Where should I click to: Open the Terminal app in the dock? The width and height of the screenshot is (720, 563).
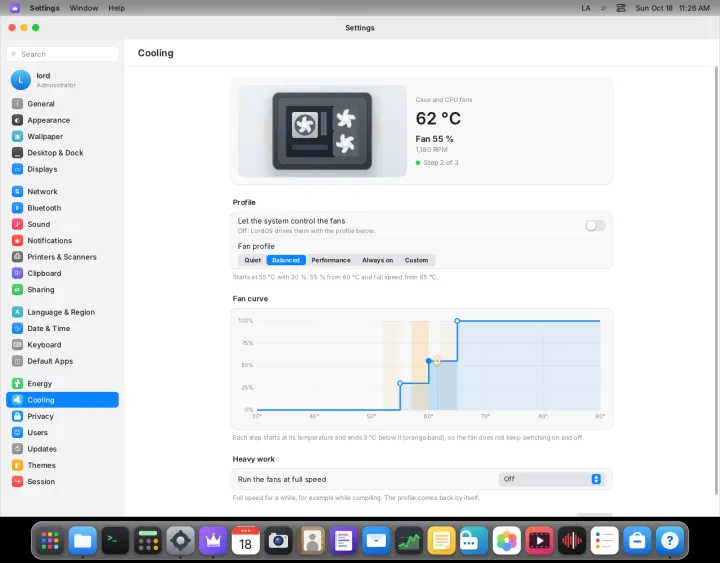coord(115,540)
